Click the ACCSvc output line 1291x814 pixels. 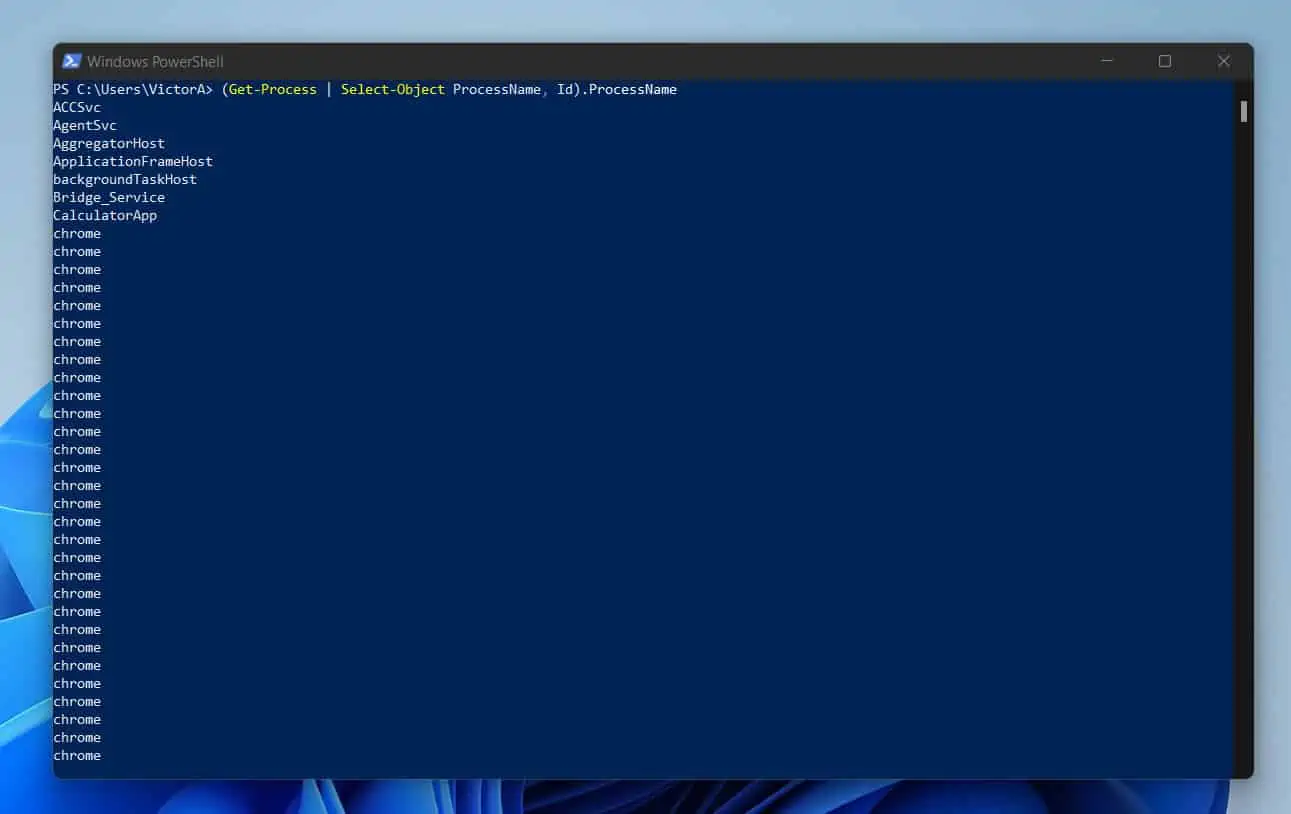77,108
